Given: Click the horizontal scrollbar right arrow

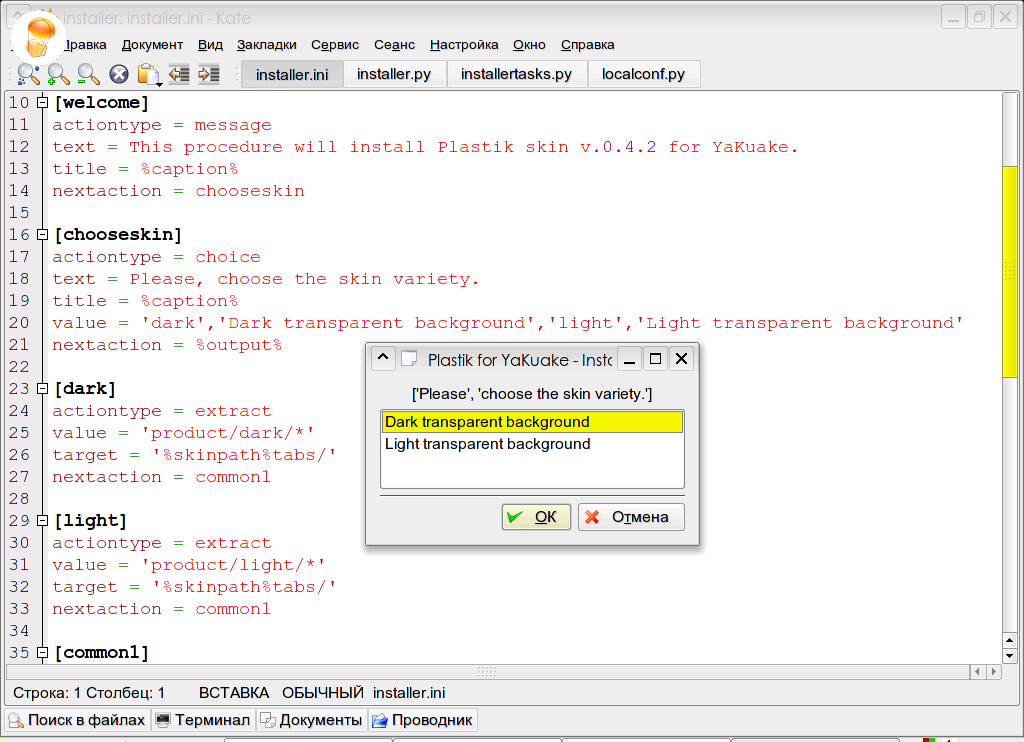Looking at the screenshot, I should click(994, 671).
